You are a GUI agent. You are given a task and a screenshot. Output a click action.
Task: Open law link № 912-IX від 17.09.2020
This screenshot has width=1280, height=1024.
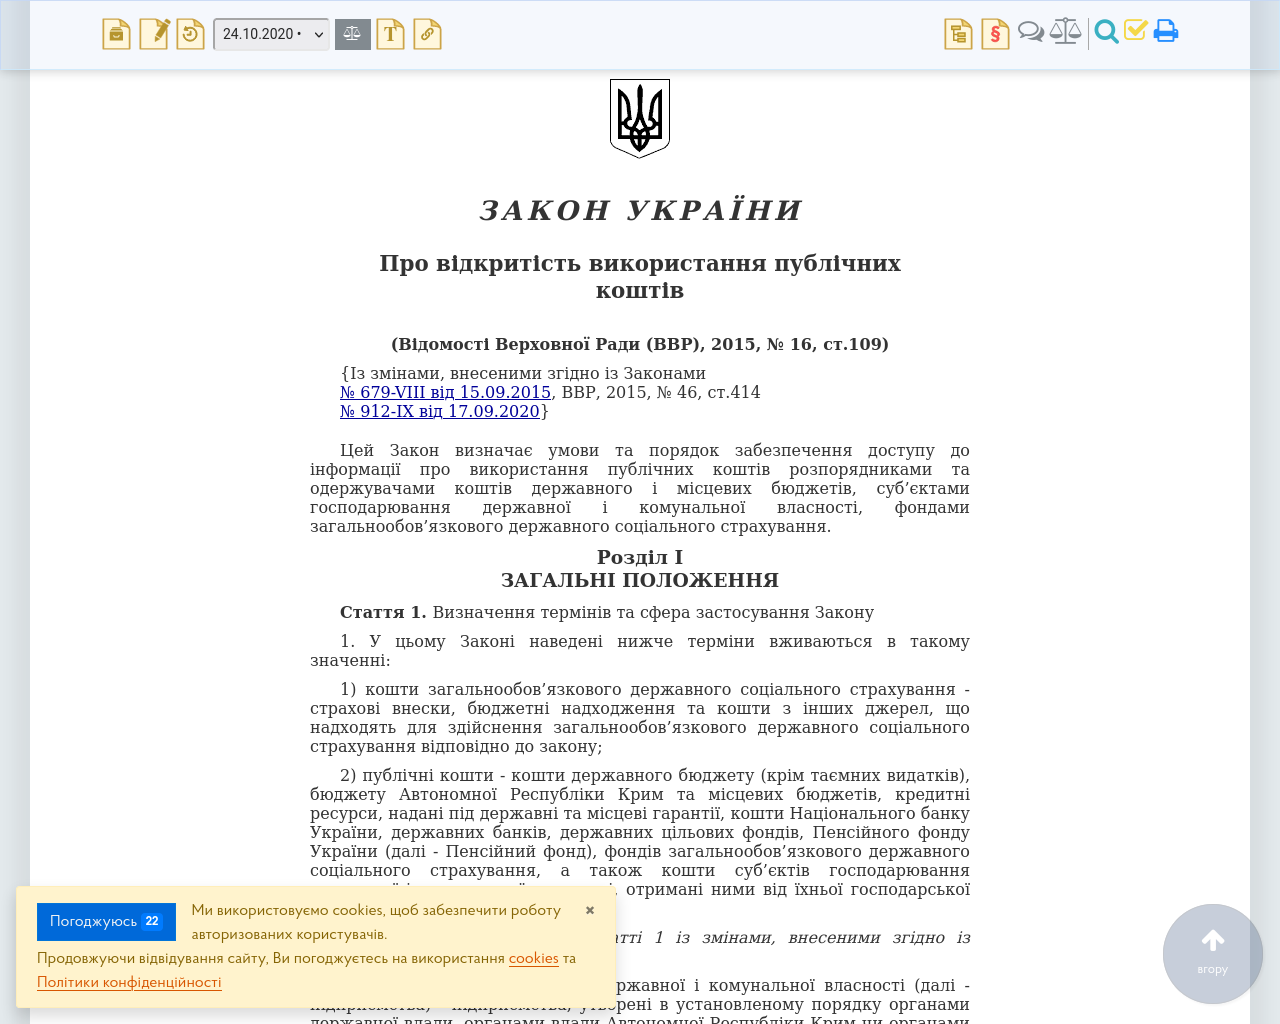[440, 411]
